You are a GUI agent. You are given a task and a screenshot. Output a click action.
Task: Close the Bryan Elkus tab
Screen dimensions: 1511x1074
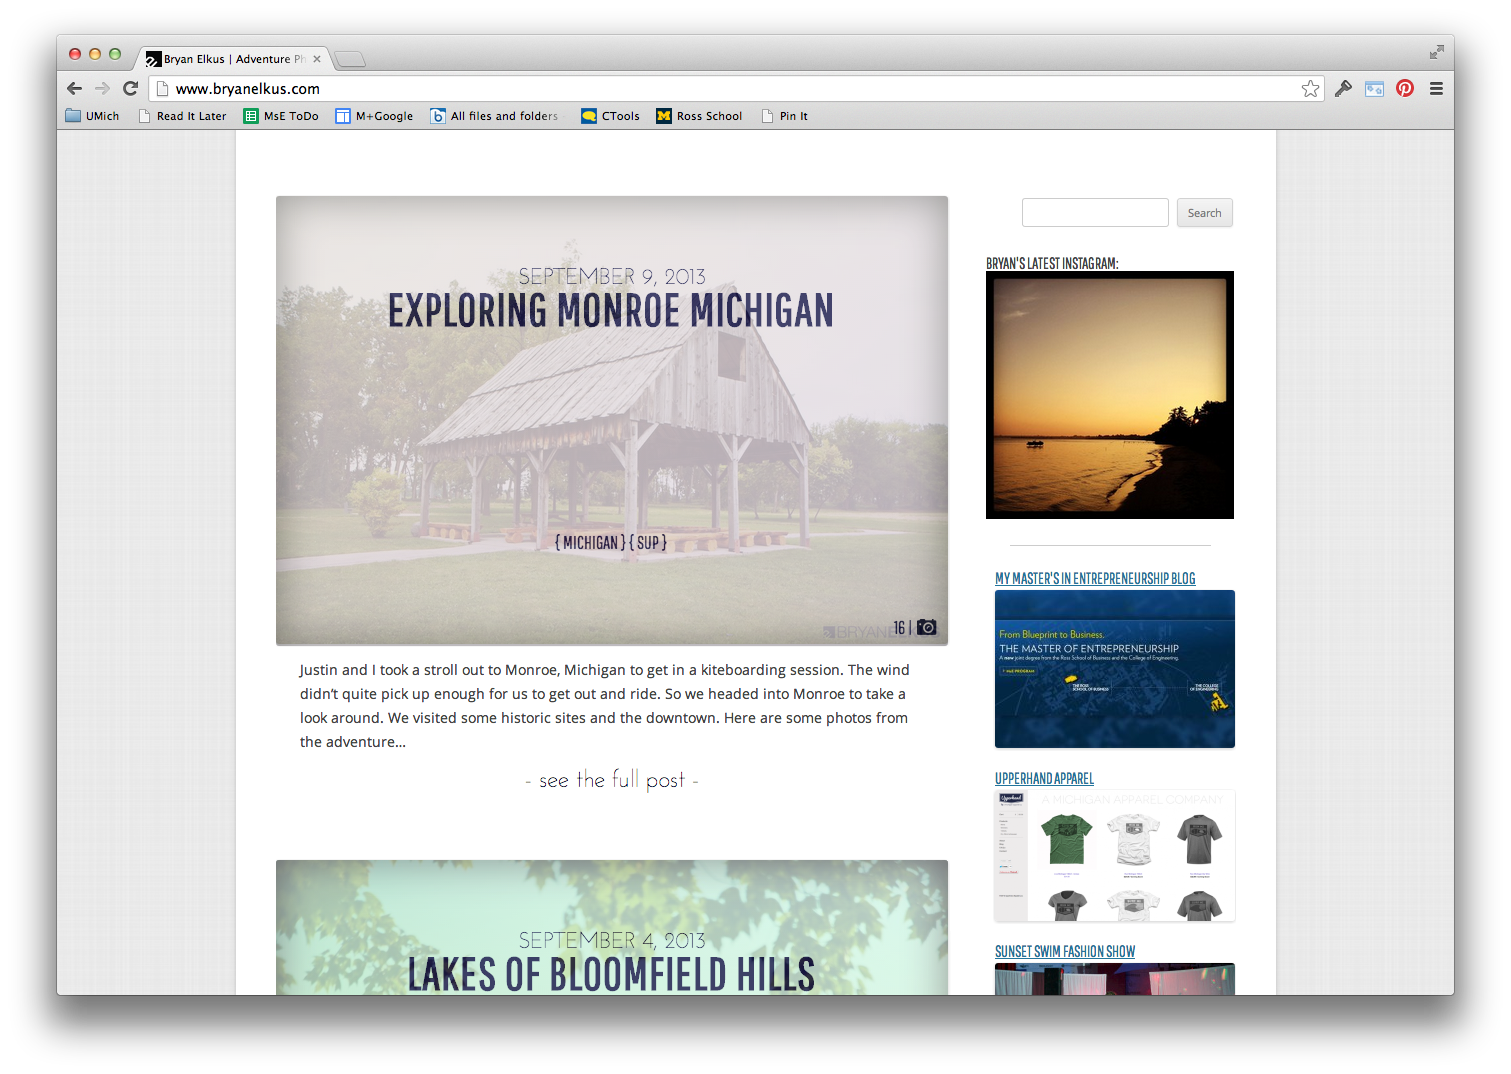[317, 59]
